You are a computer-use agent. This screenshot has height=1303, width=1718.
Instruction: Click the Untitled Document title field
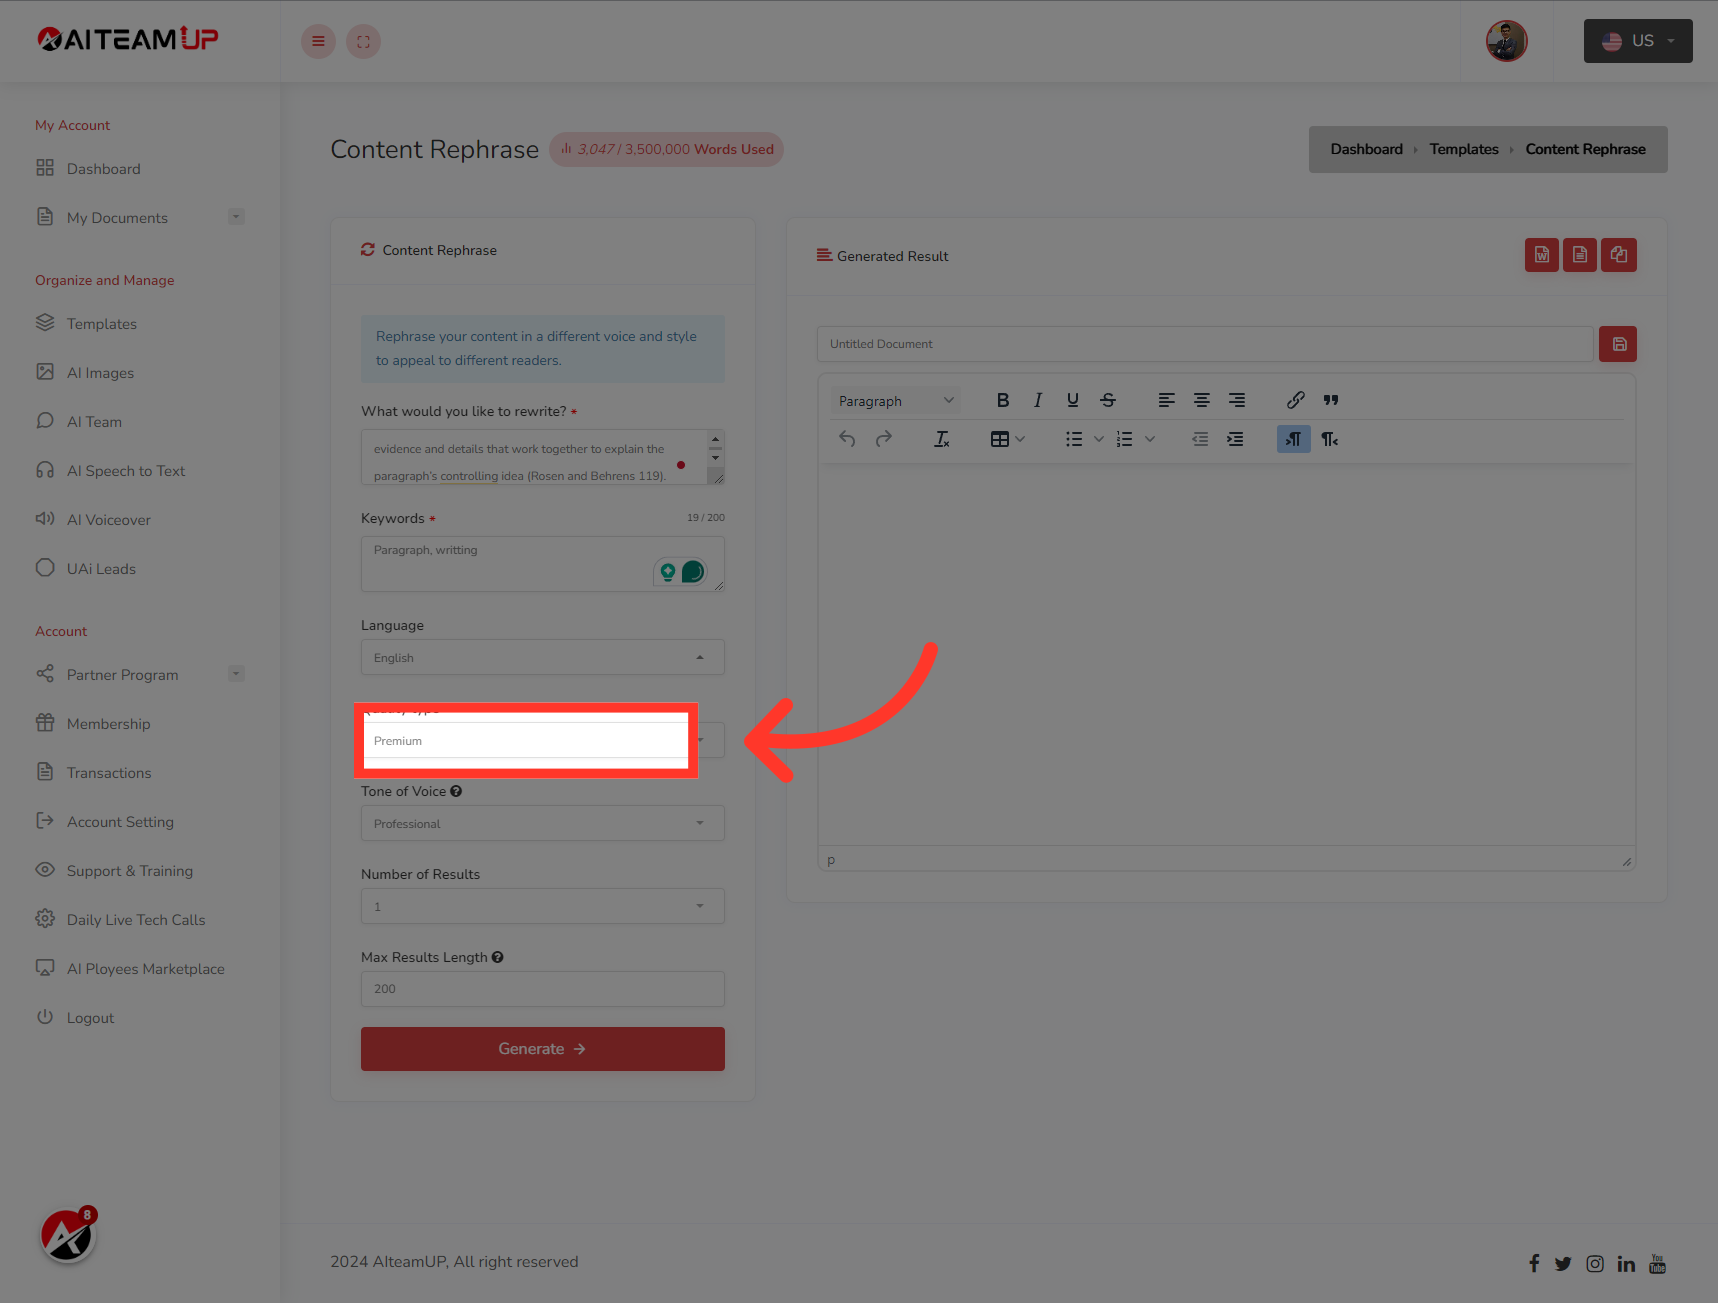[x=1205, y=344]
